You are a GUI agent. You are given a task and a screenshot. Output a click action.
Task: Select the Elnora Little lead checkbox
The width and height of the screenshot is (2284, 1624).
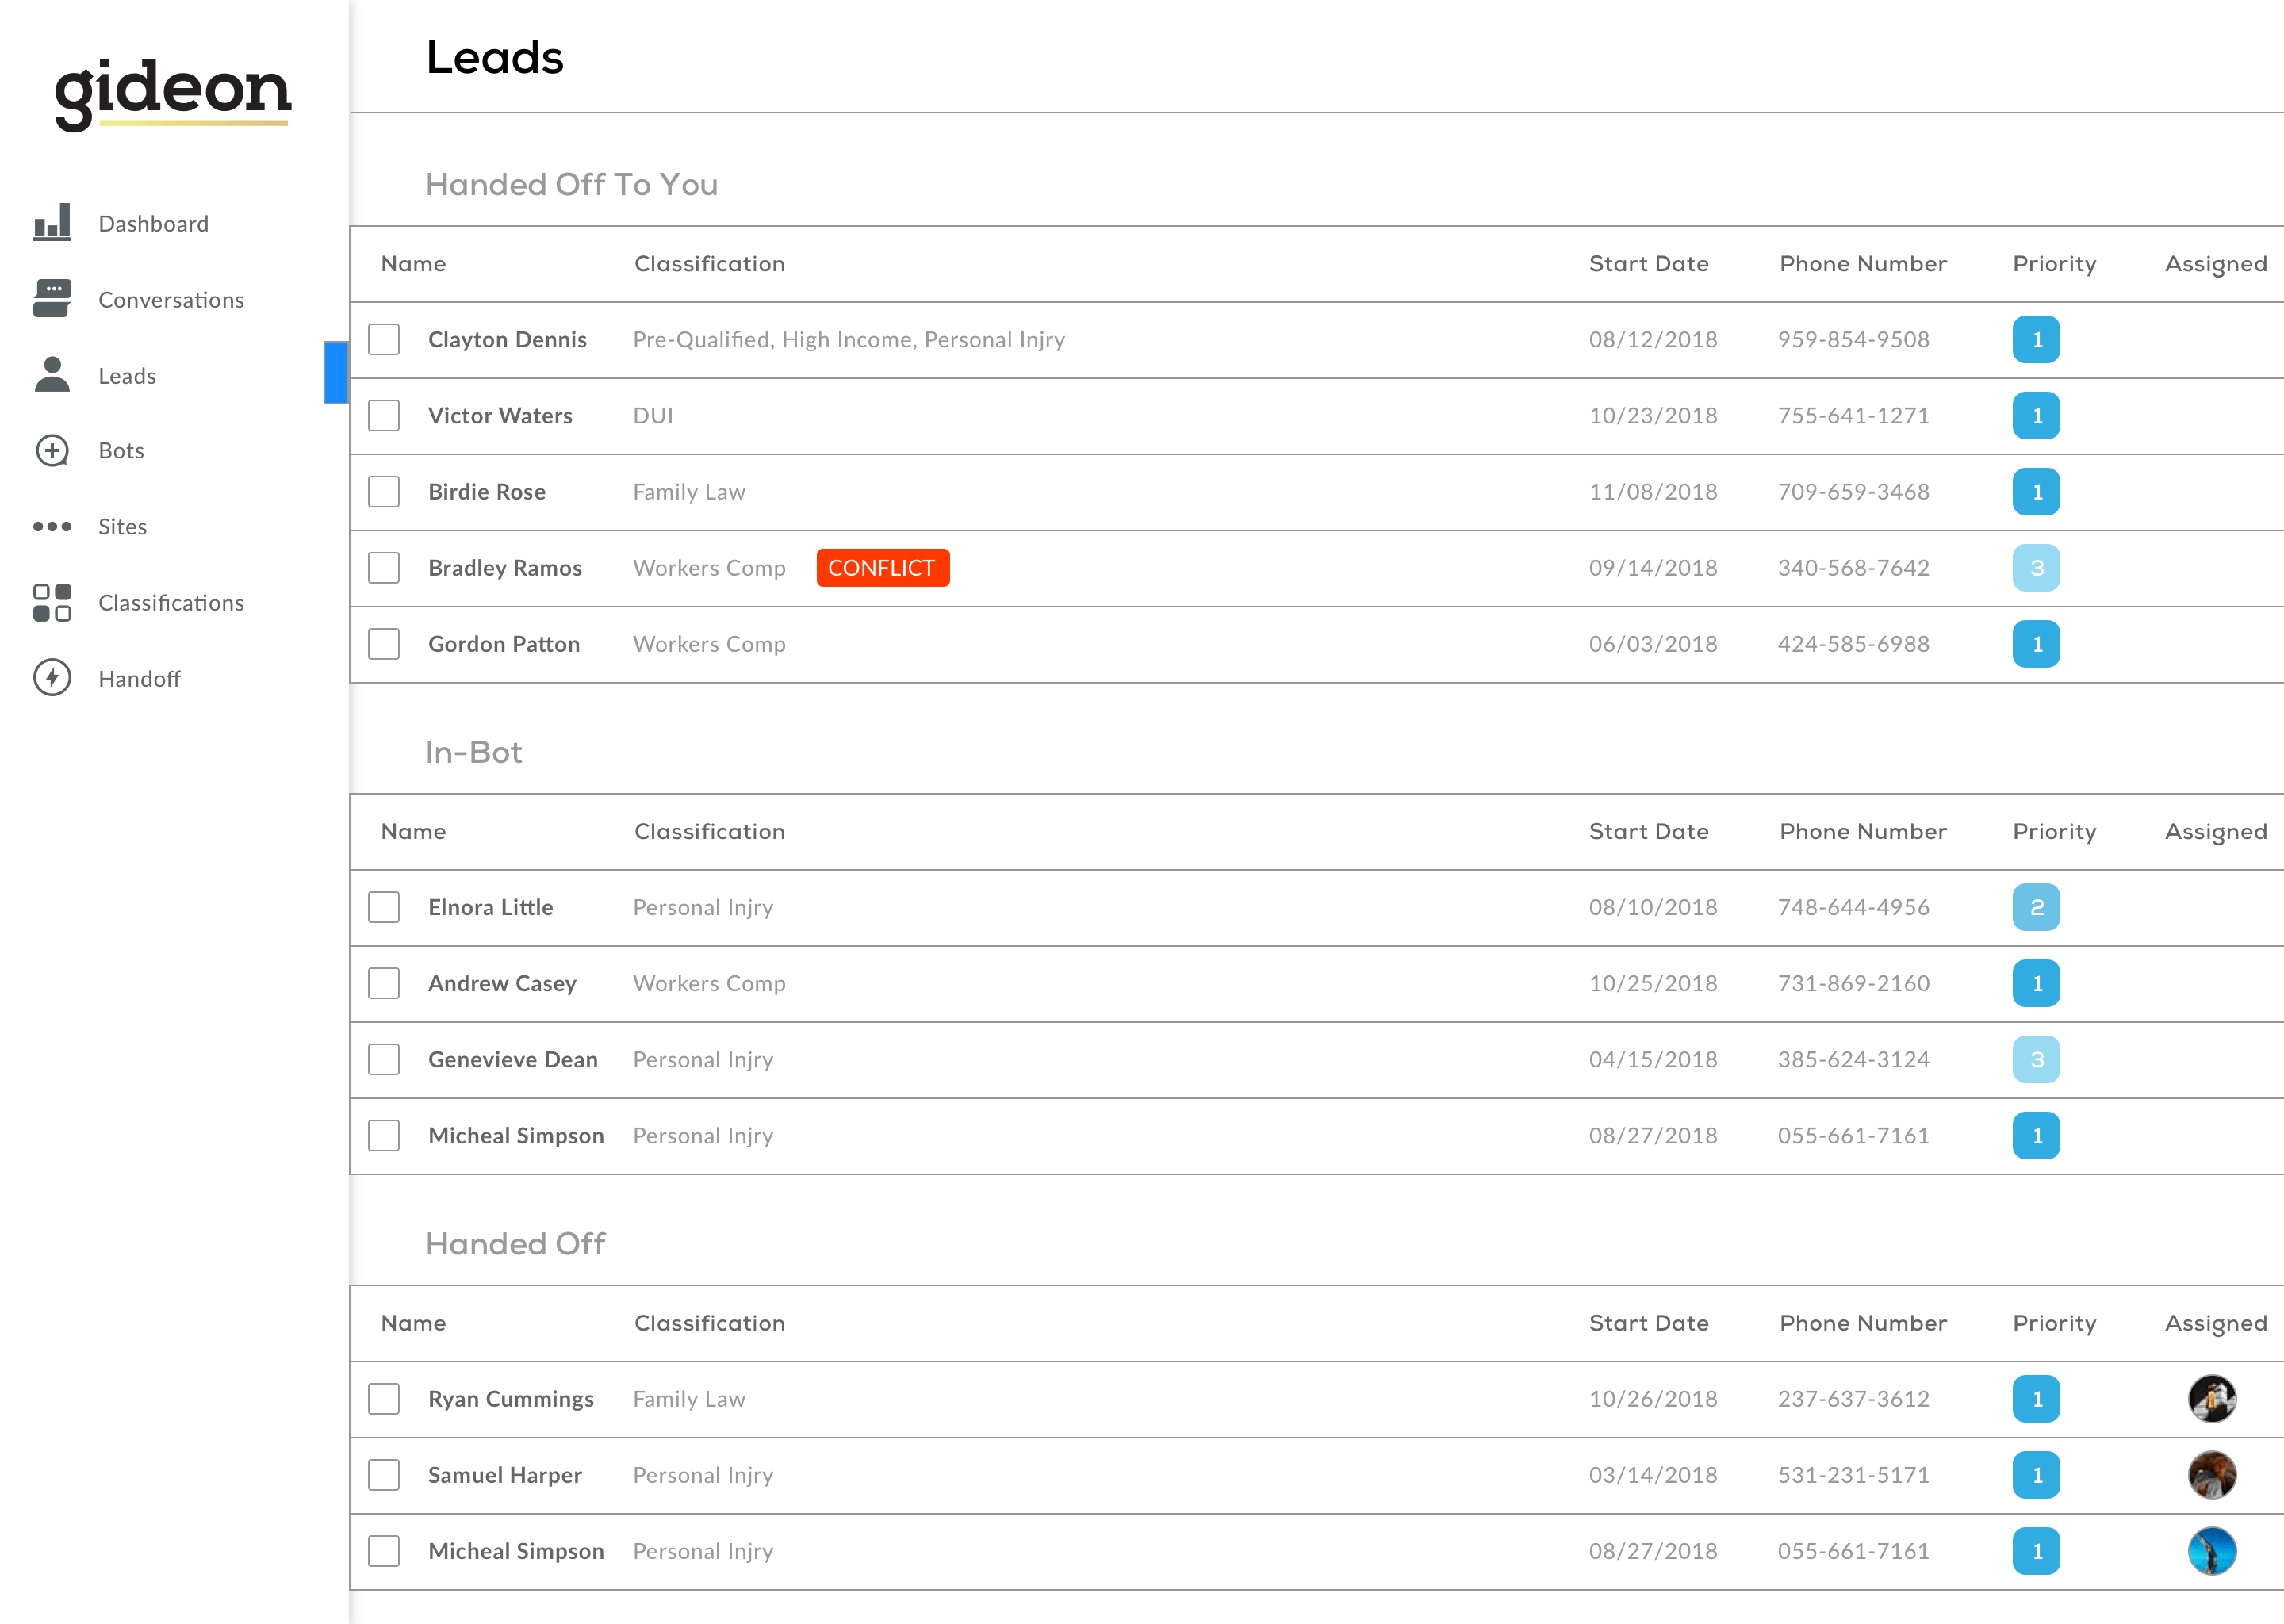pos(384,906)
